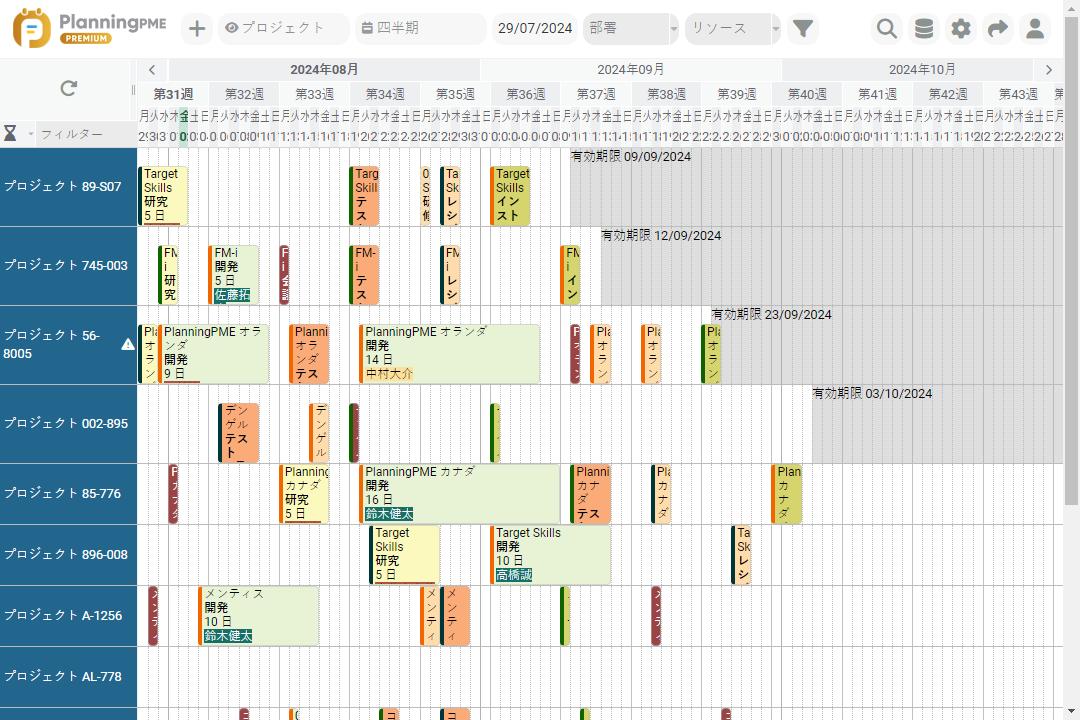Open the user account icon
This screenshot has width=1080, height=720.
(x=1035, y=29)
